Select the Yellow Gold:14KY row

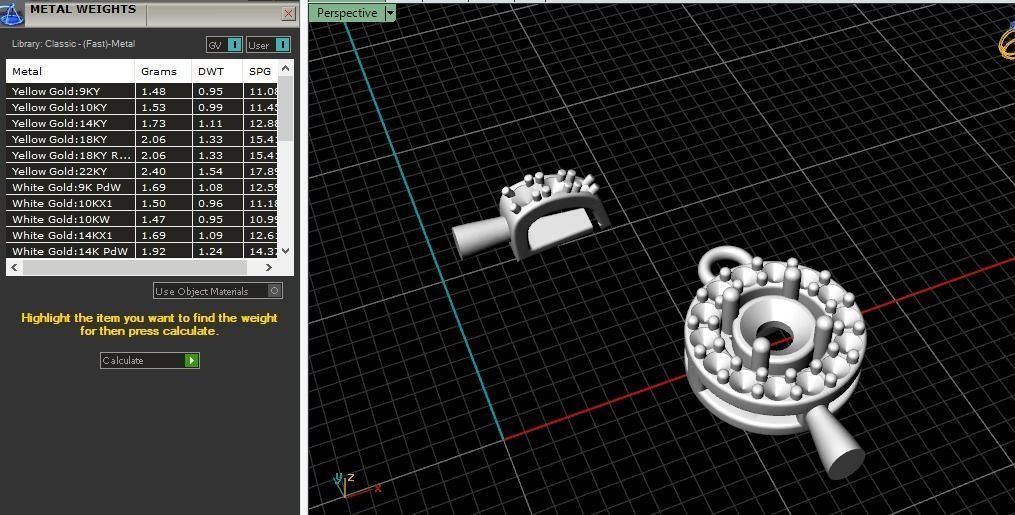click(142, 123)
